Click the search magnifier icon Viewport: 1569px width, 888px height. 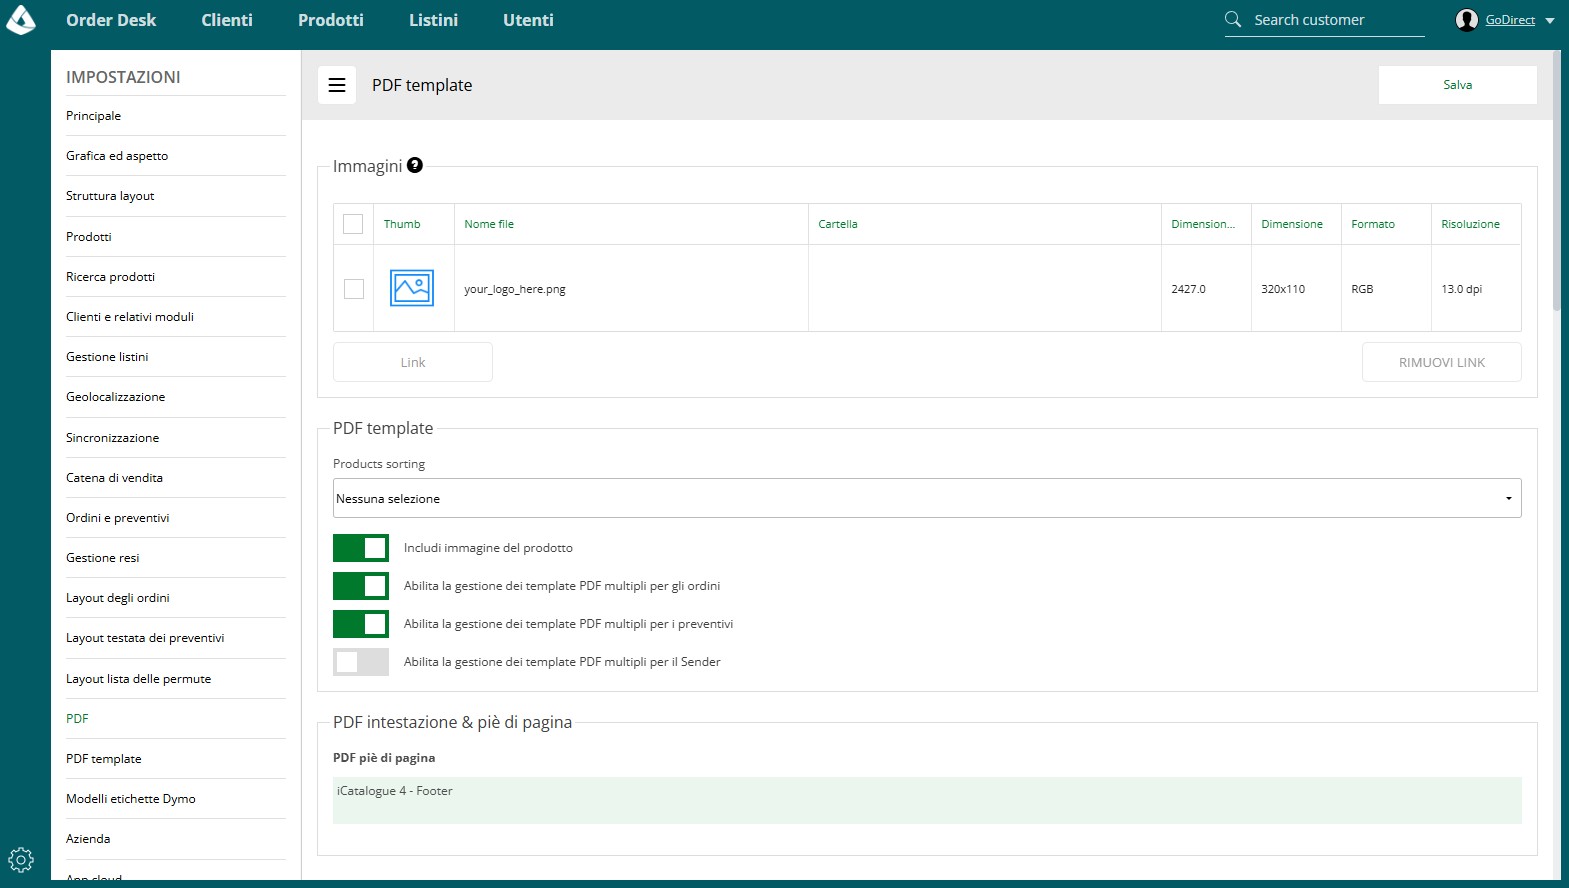[x=1233, y=19]
